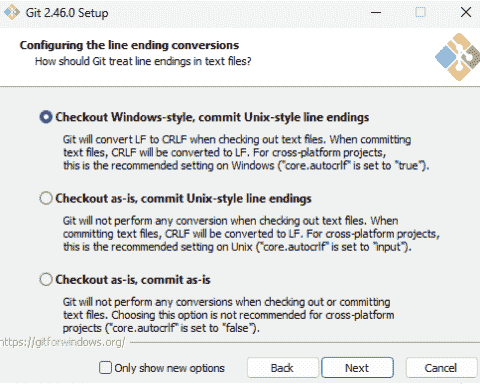Click the description mentioning core.autocrlf set to false
Viewport: 480px width, 384px height.
[x=229, y=315]
